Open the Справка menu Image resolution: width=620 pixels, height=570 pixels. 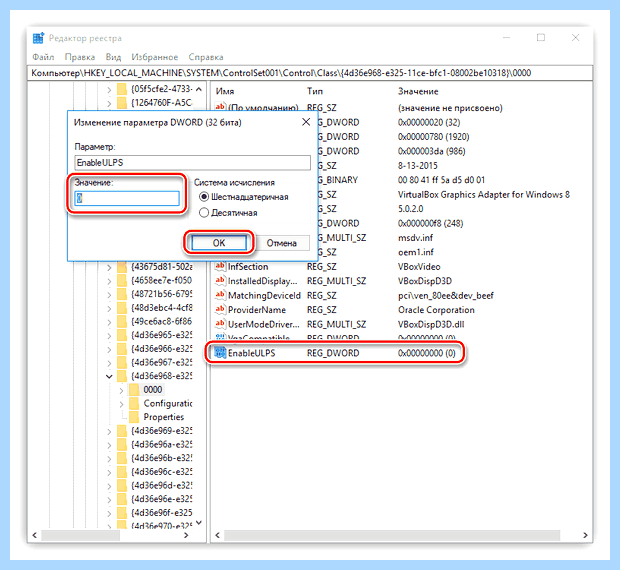pyautogui.click(x=206, y=57)
